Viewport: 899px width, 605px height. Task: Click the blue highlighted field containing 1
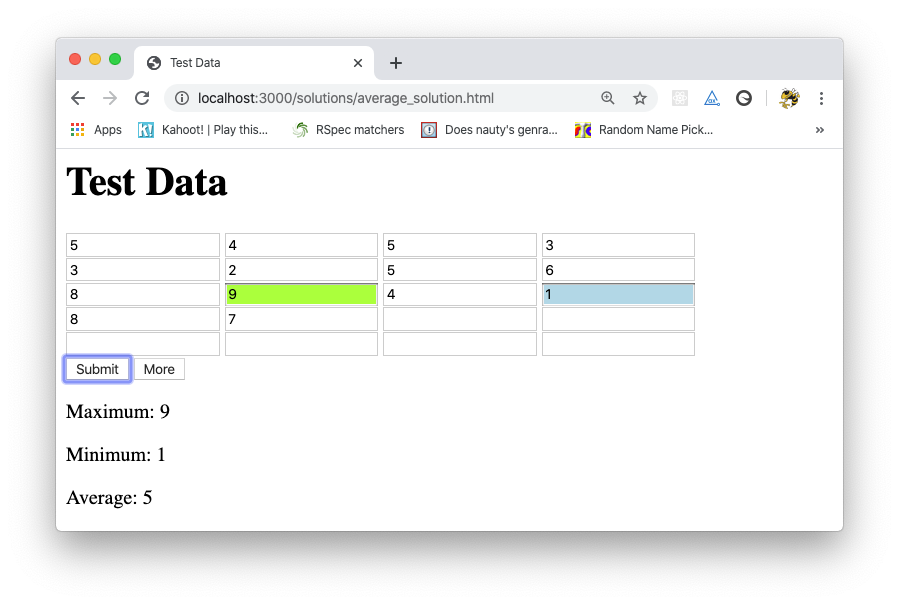(x=618, y=294)
